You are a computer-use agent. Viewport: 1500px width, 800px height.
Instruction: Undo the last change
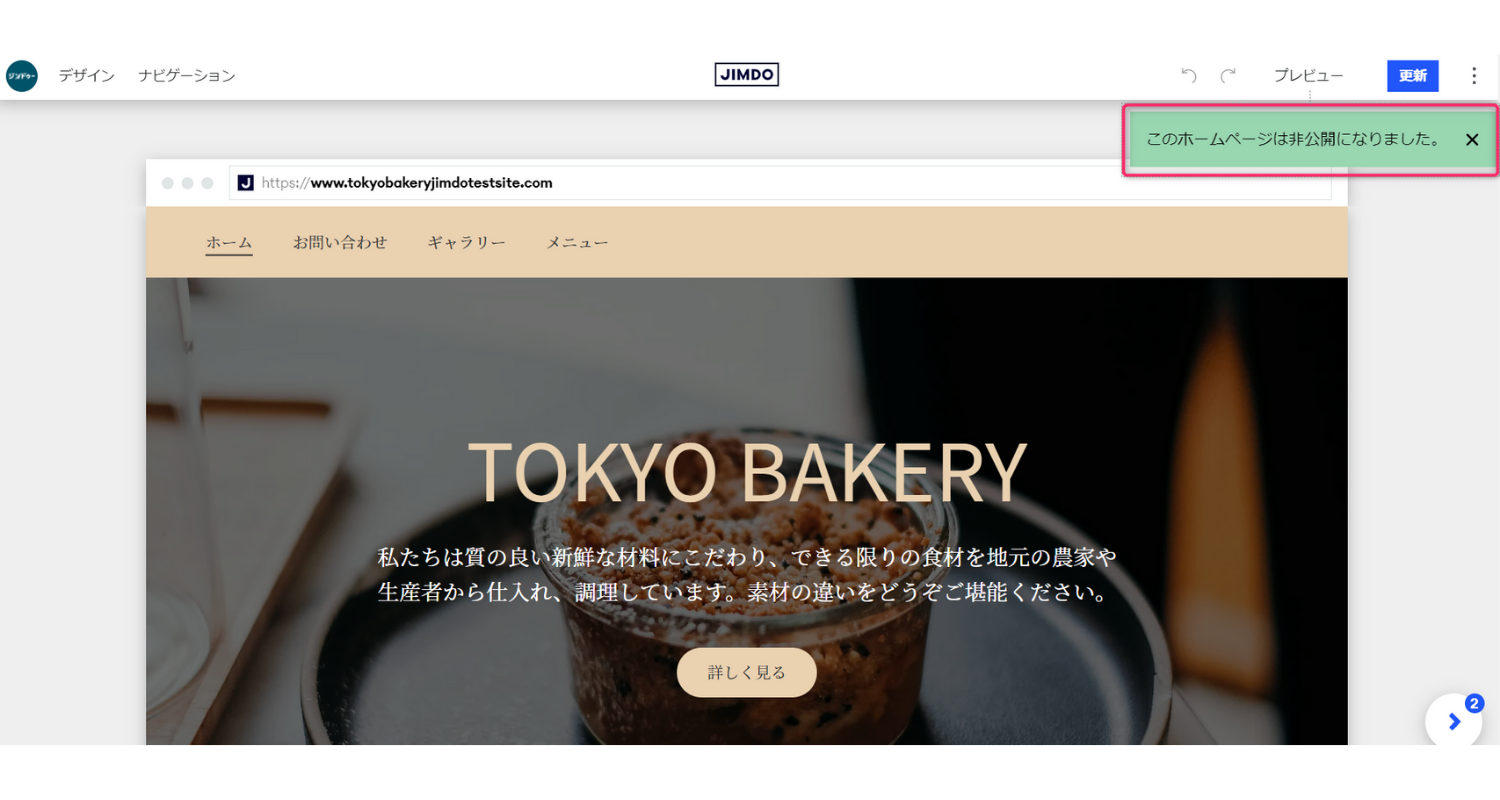[x=1189, y=76]
